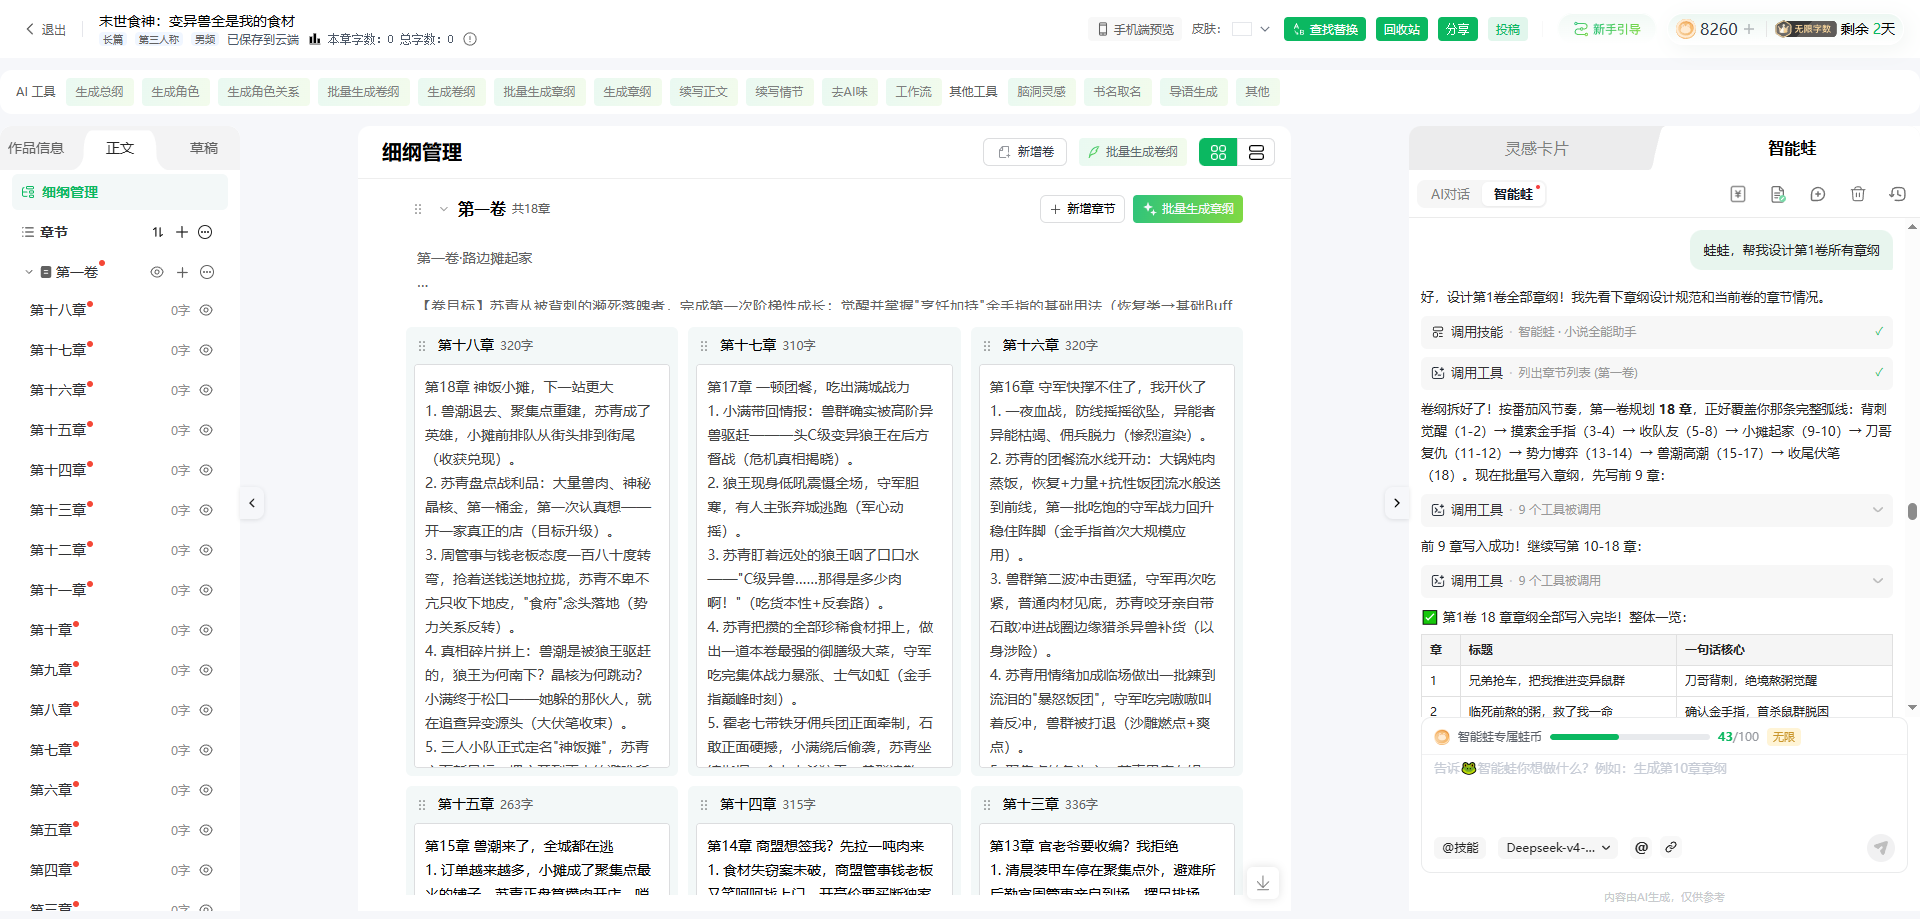Image resolution: width=1920 pixels, height=919 pixels.
Task: Open more options beside 章节 header
Action: coord(205,232)
